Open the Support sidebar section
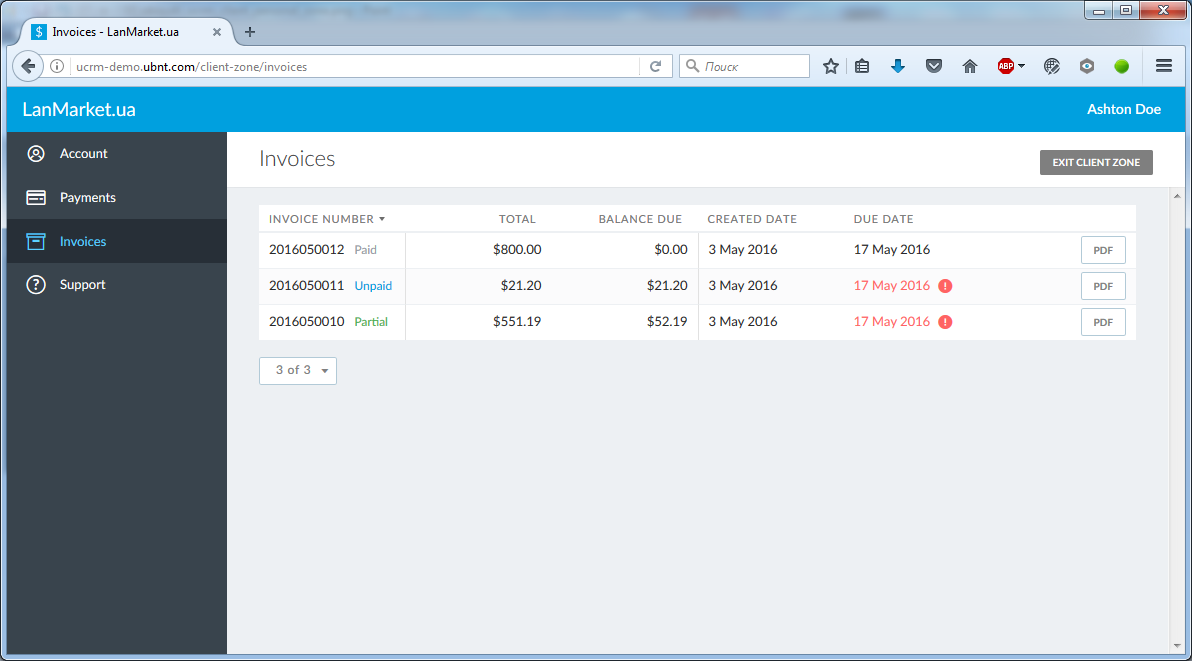1192x661 pixels. coord(82,285)
